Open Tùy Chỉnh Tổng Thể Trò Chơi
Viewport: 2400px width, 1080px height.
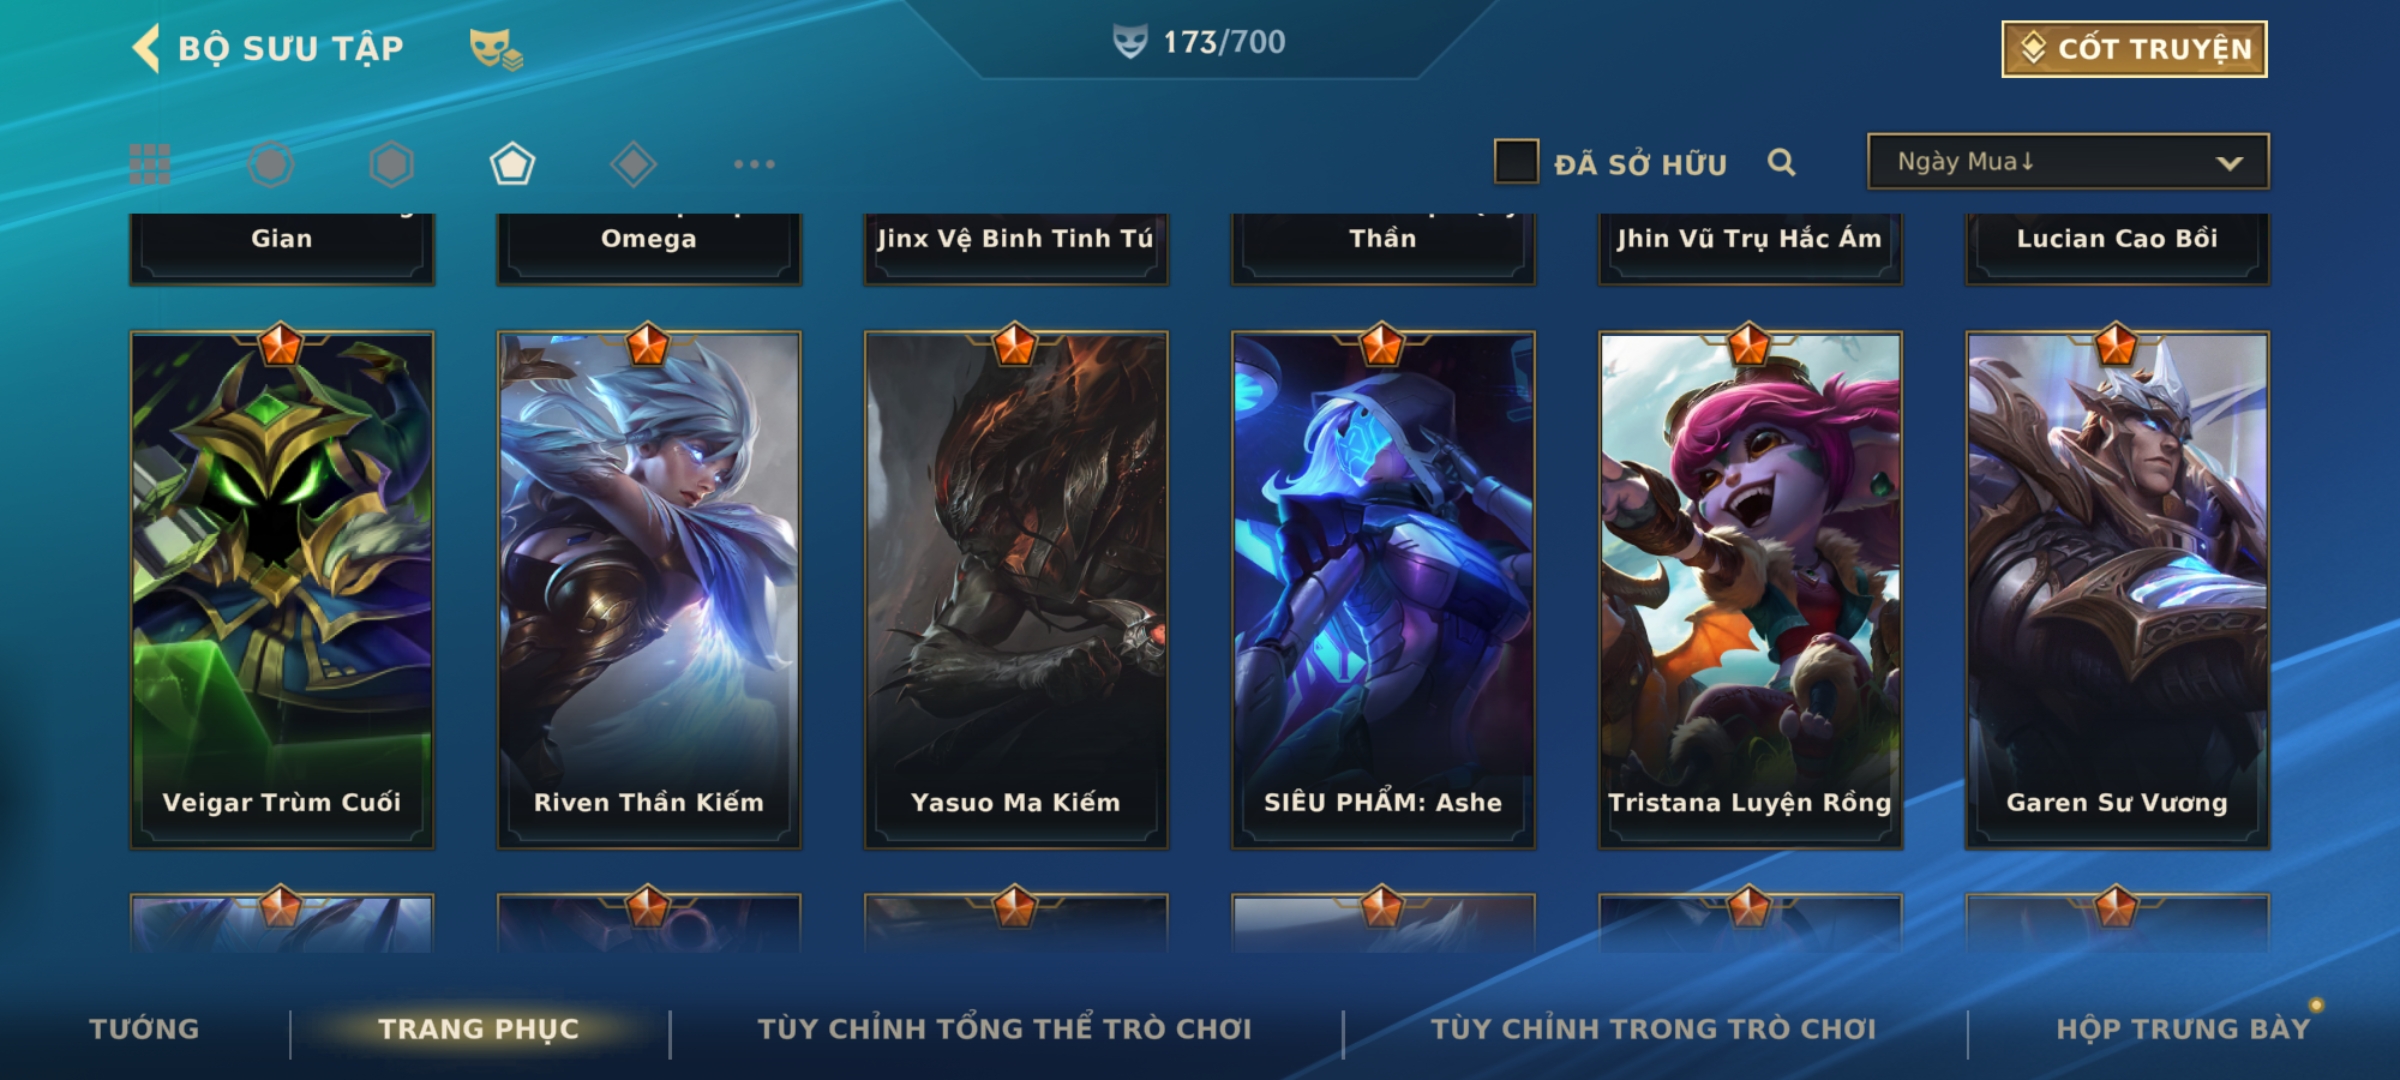[x=1004, y=1029]
